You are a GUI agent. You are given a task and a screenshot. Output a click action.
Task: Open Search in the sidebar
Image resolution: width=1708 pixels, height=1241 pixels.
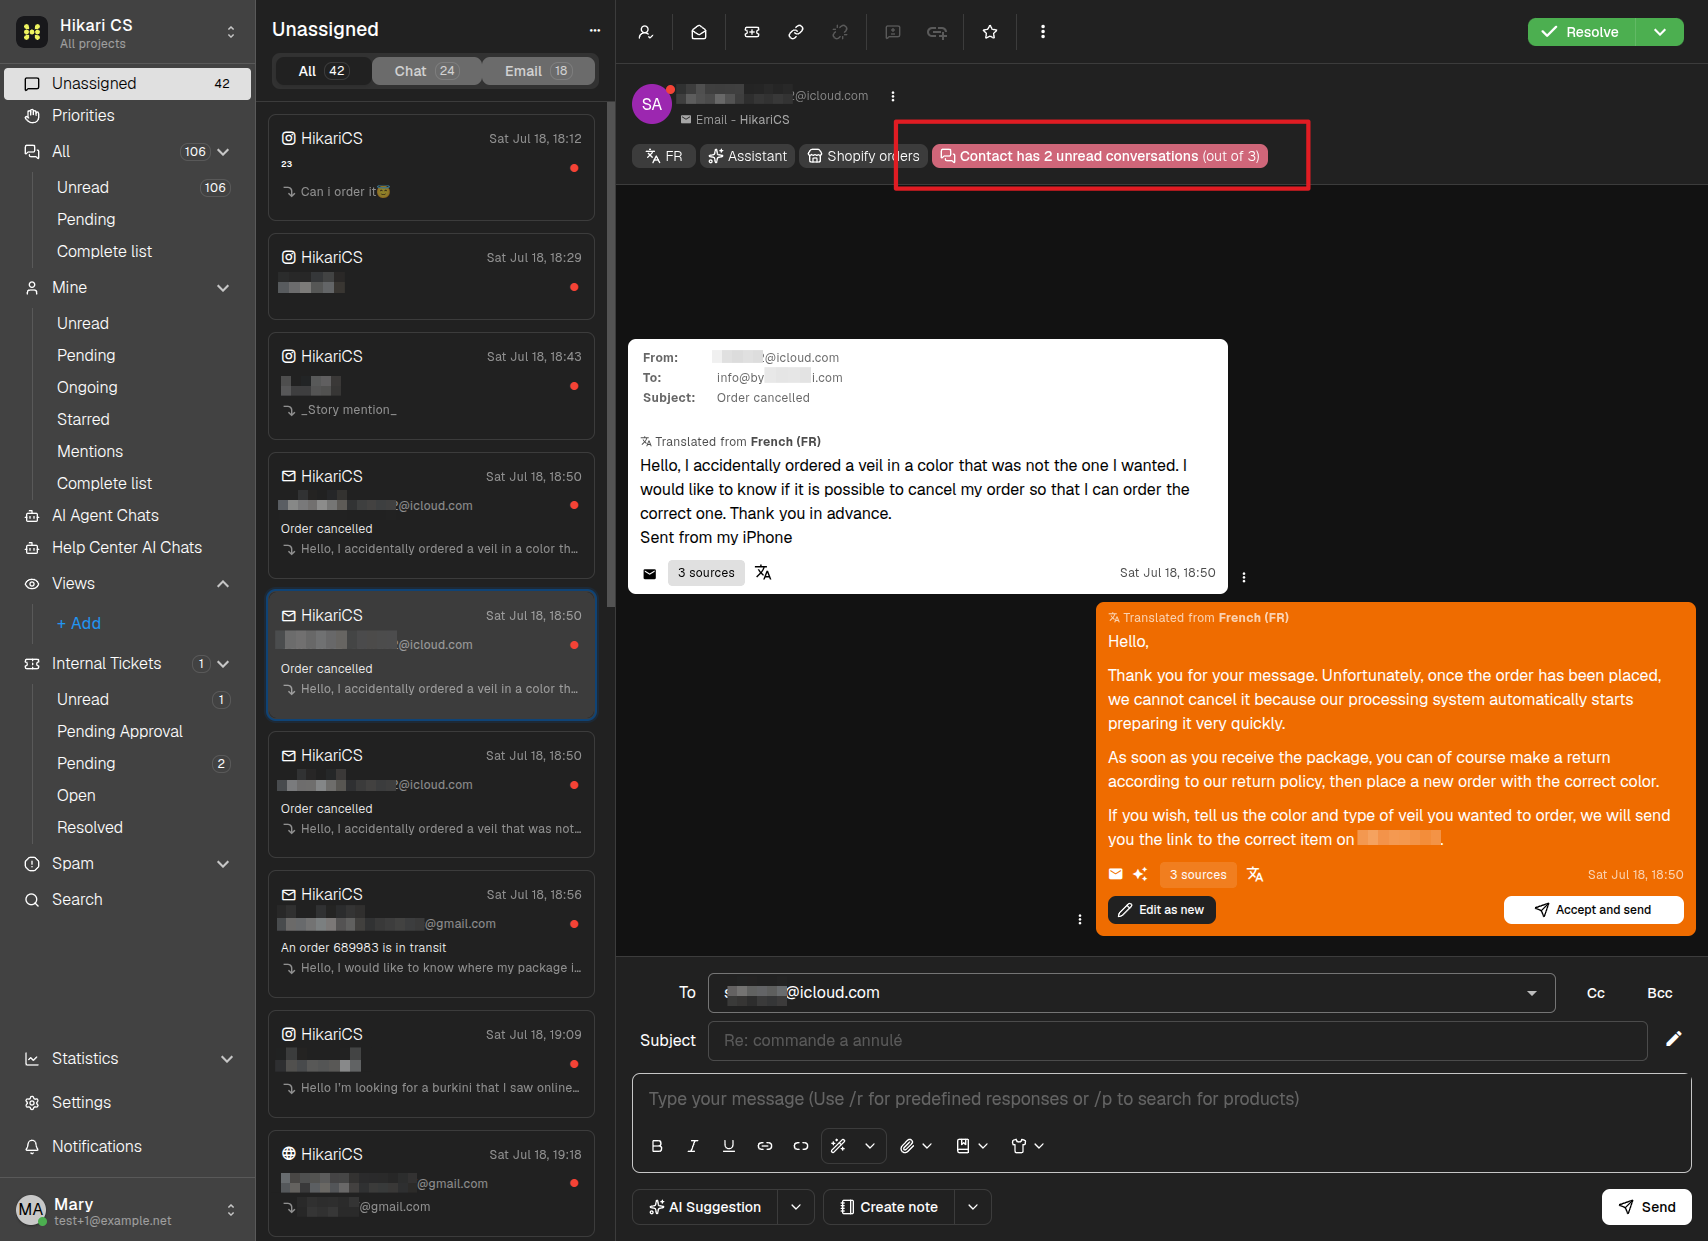[128, 900]
